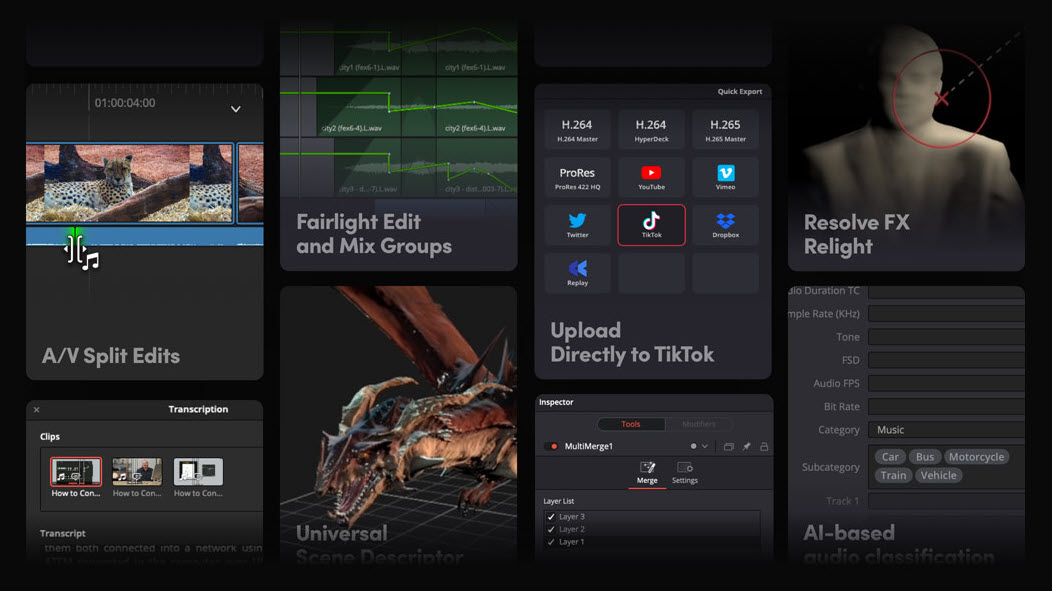1052x591 pixels.
Task: Open the Replay export option
Action: 578,271
